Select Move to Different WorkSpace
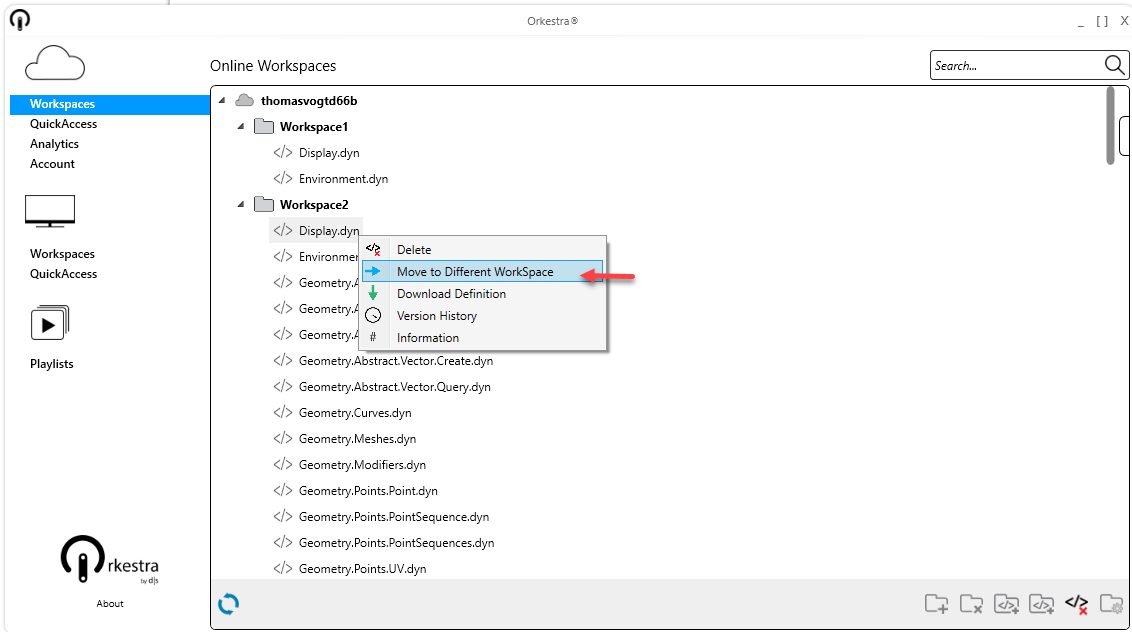 (482, 272)
